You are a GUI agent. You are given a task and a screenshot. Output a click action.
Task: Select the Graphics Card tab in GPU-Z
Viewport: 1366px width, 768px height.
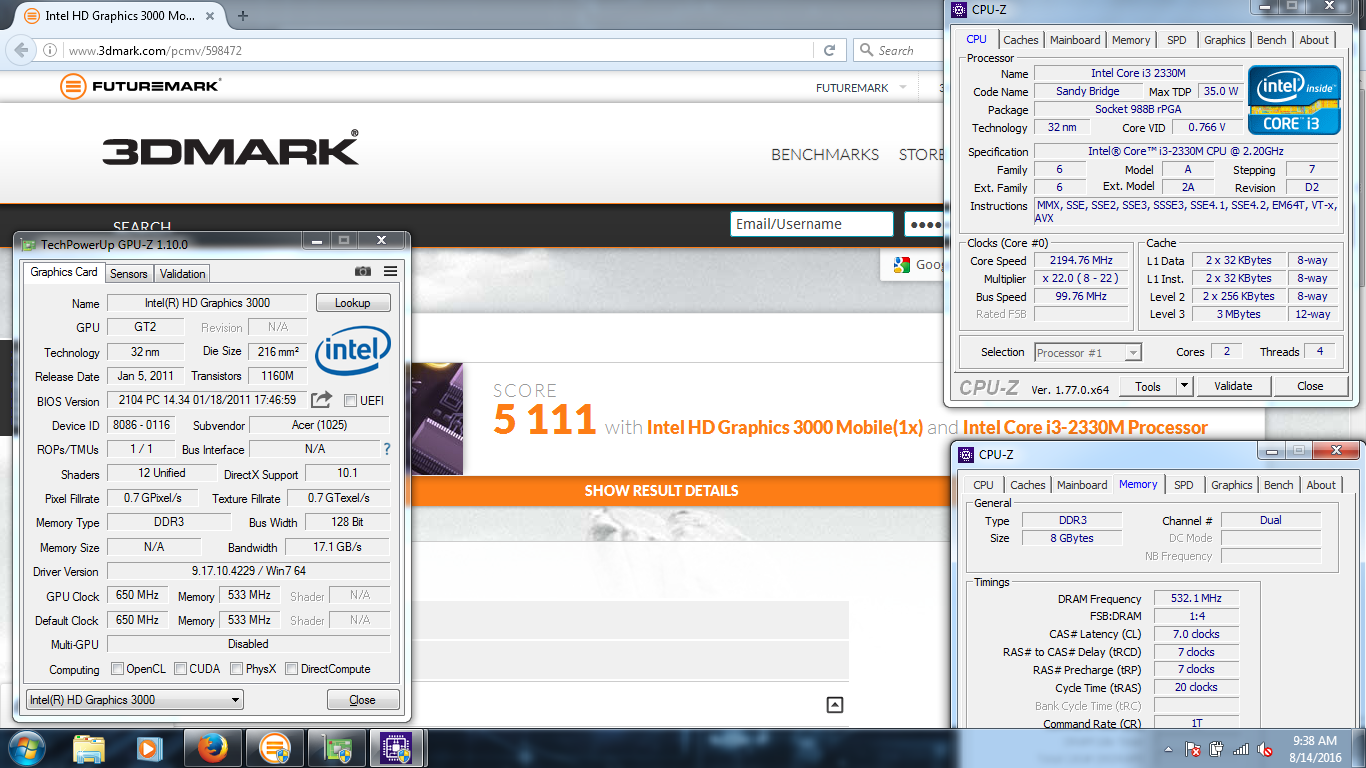(64, 272)
